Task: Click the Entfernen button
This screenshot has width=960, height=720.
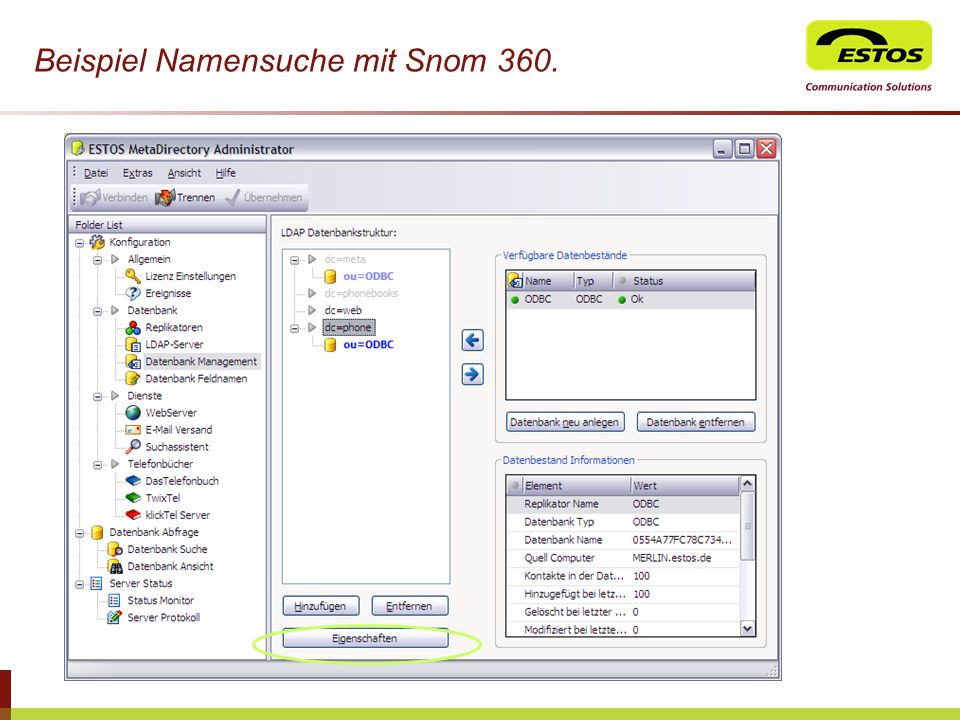Action: [x=410, y=606]
